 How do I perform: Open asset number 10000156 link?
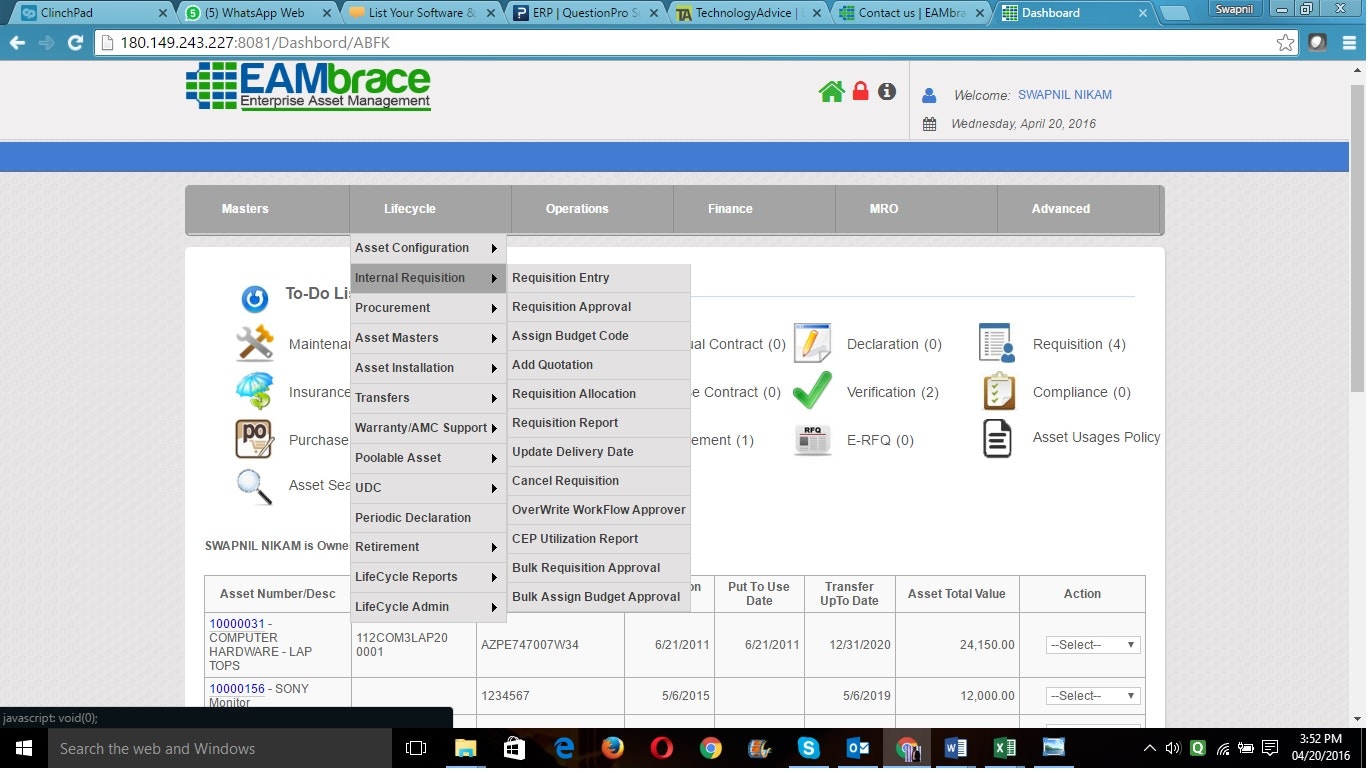click(x=237, y=689)
